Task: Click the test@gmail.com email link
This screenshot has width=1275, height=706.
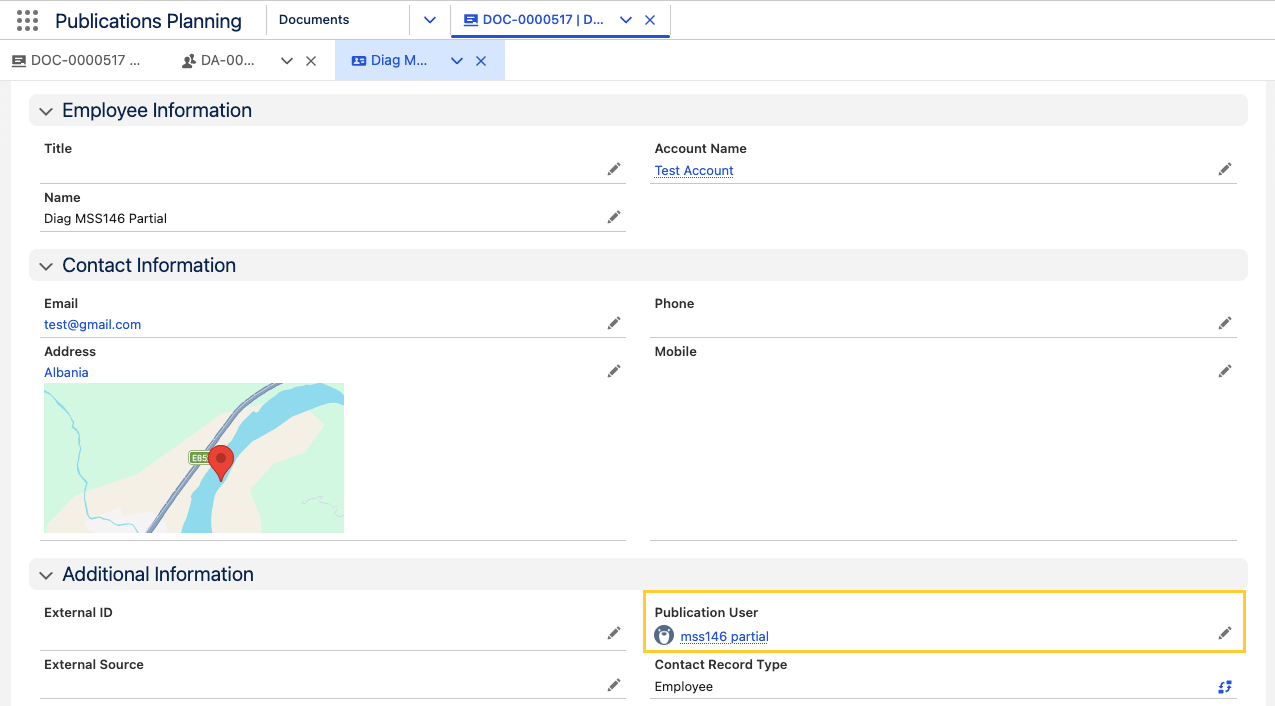Action: [x=93, y=325]
